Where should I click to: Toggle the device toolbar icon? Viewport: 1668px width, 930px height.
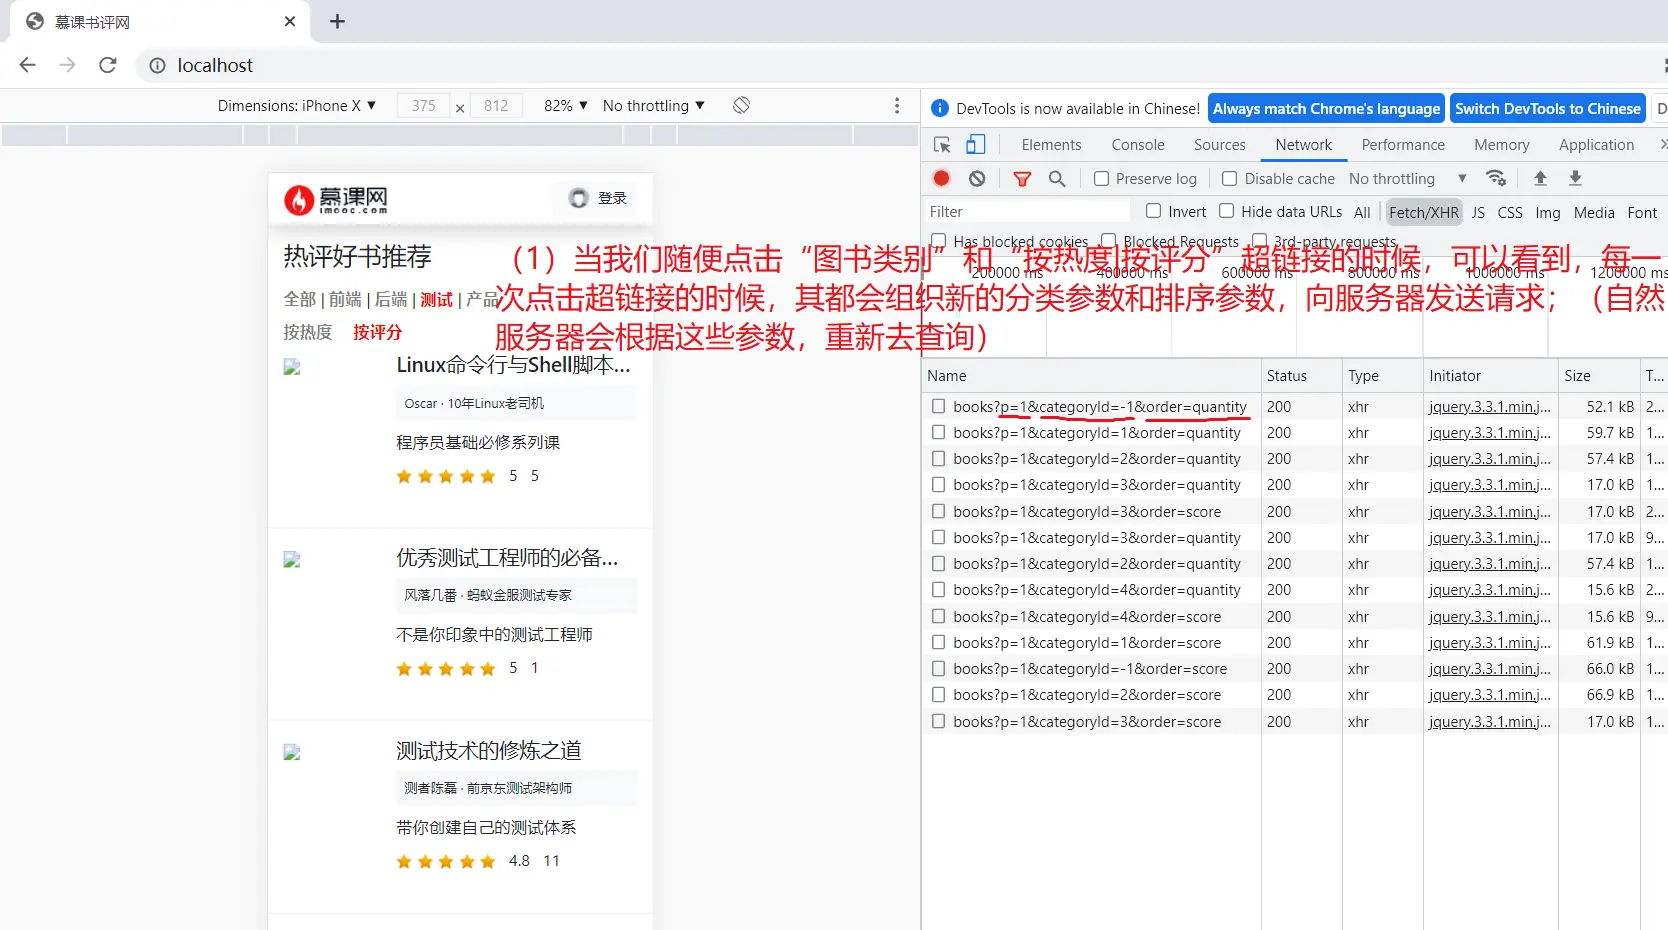pos(975,145)
